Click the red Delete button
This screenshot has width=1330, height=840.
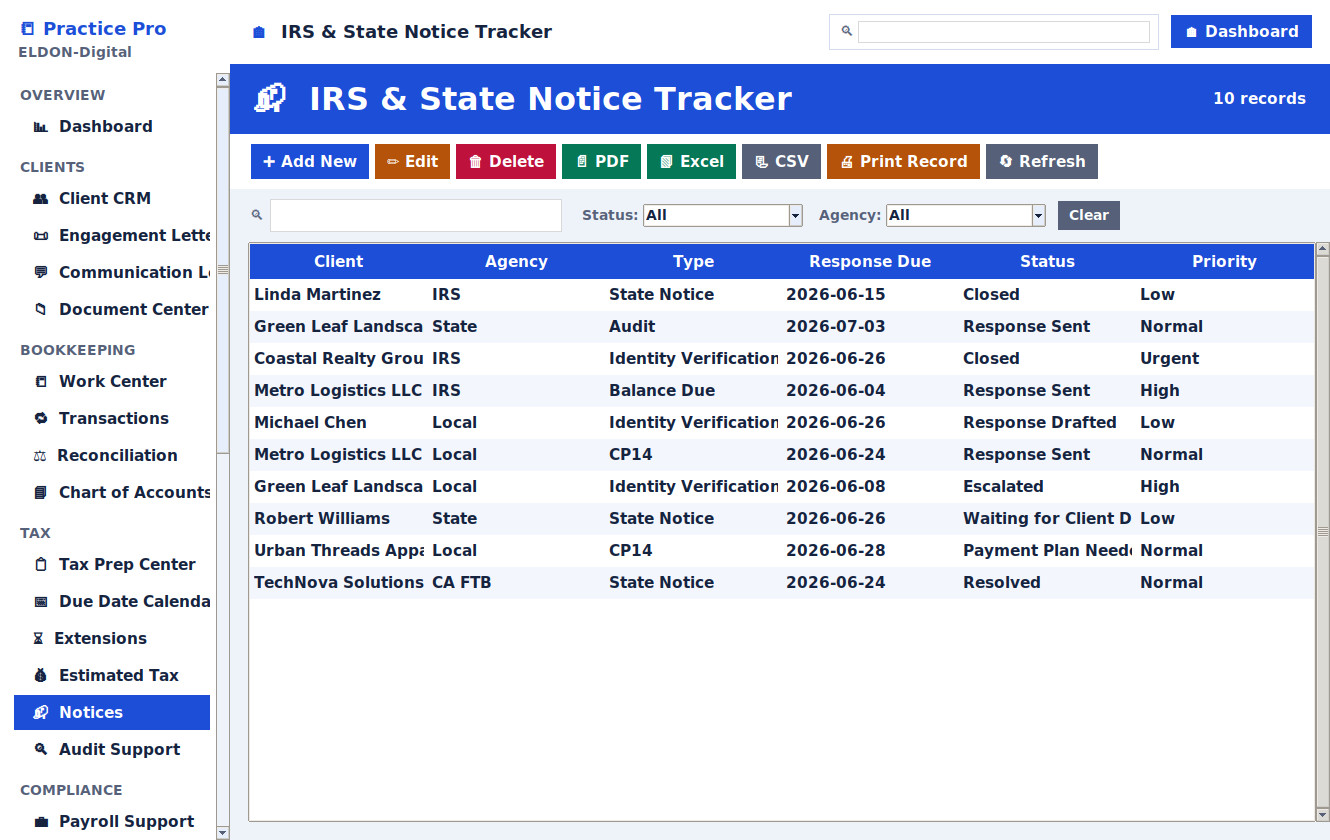[x=506, y=162]
